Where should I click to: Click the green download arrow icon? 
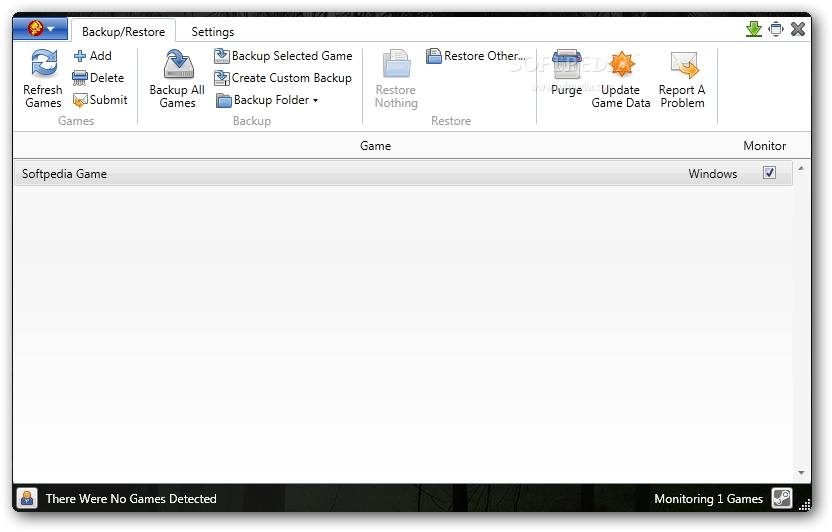(754, 29)
